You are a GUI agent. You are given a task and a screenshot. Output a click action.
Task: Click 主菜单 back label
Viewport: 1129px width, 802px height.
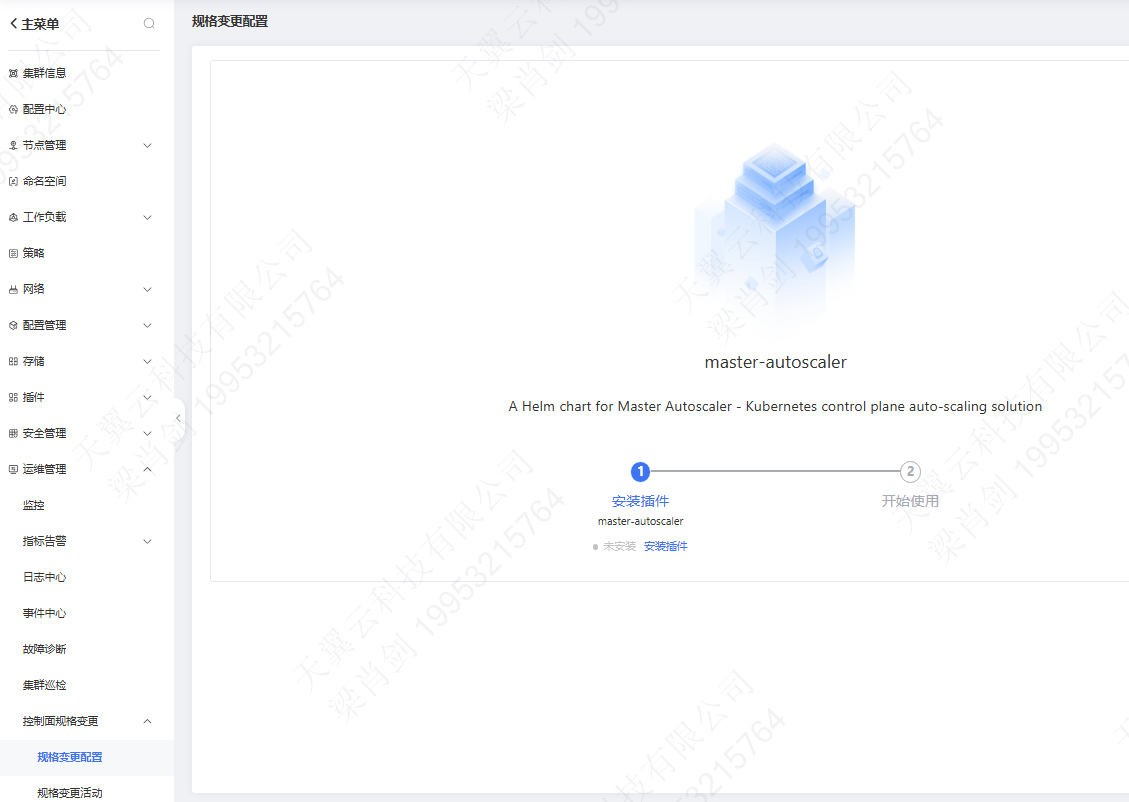40,24
